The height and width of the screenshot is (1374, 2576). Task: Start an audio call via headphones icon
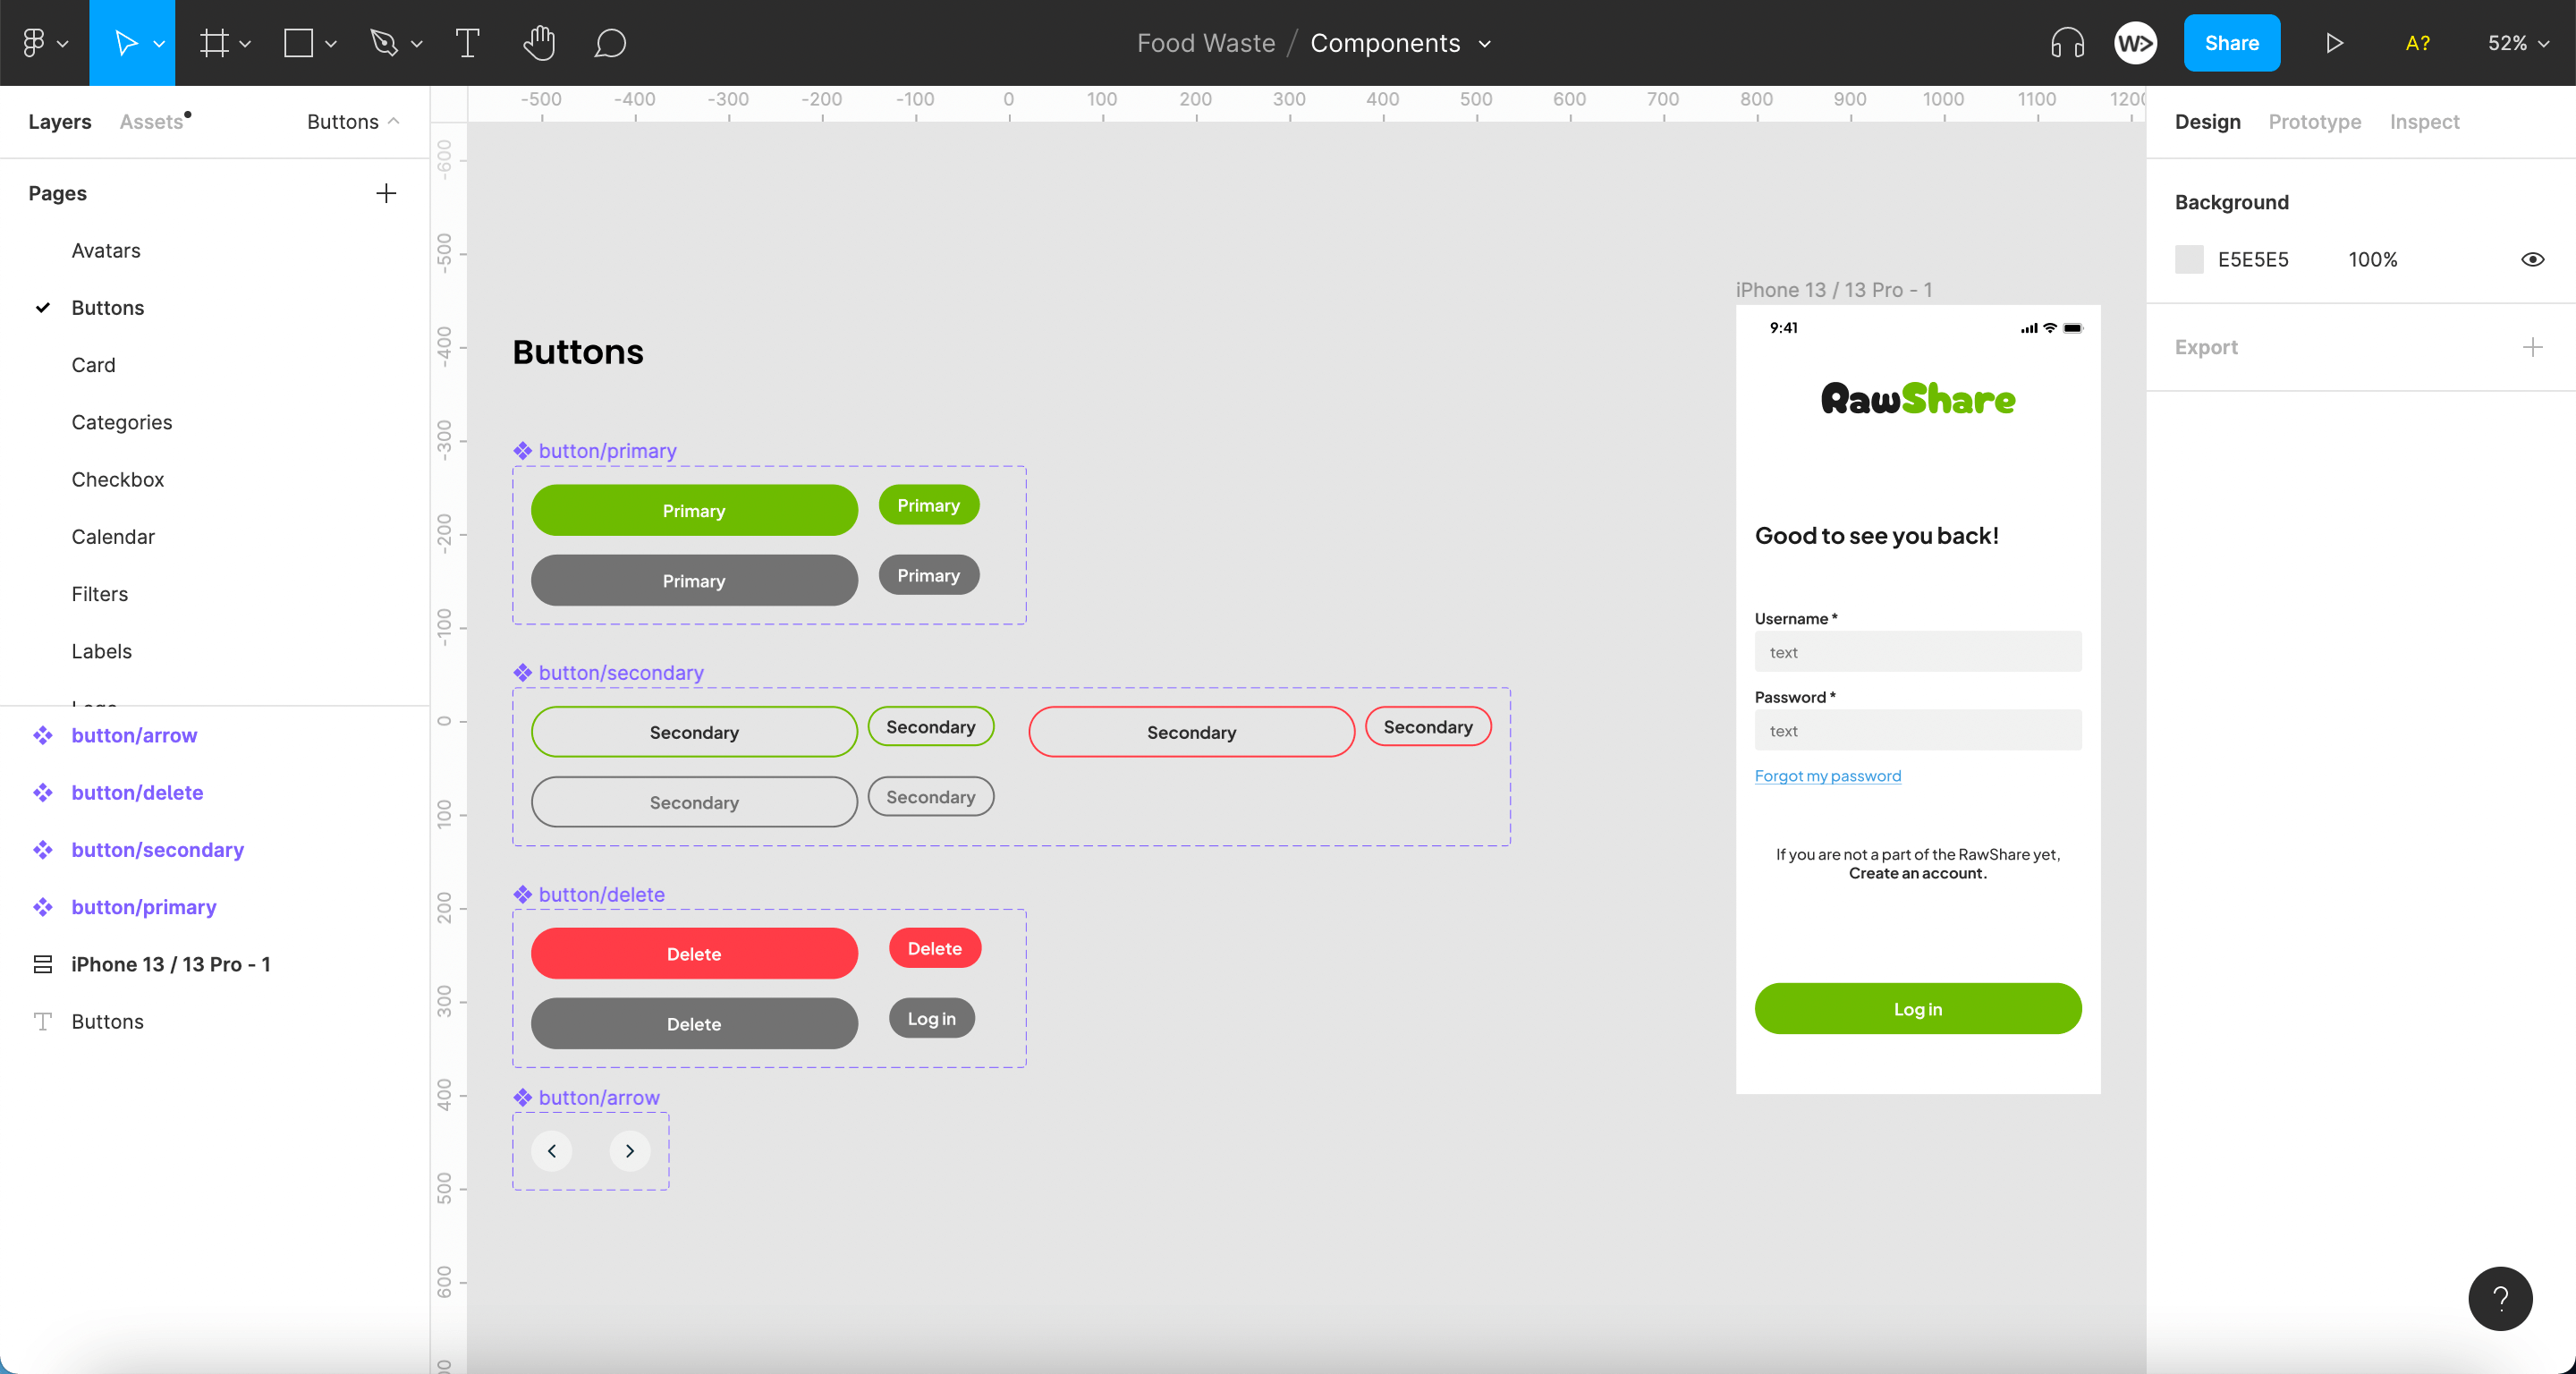click(2066, 42)
